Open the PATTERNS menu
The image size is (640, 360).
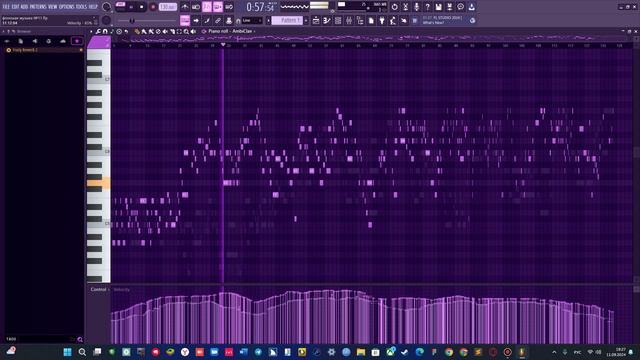tap(38, 7)
